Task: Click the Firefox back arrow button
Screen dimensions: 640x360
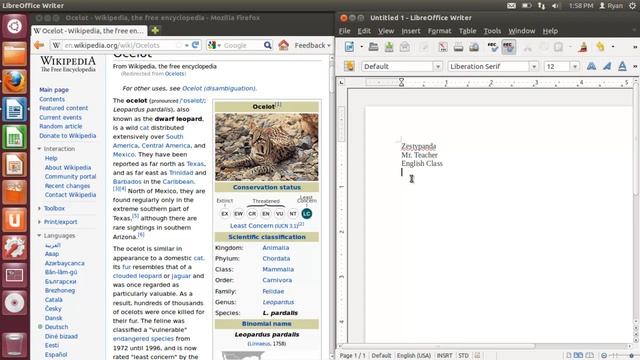Action: 39,45
